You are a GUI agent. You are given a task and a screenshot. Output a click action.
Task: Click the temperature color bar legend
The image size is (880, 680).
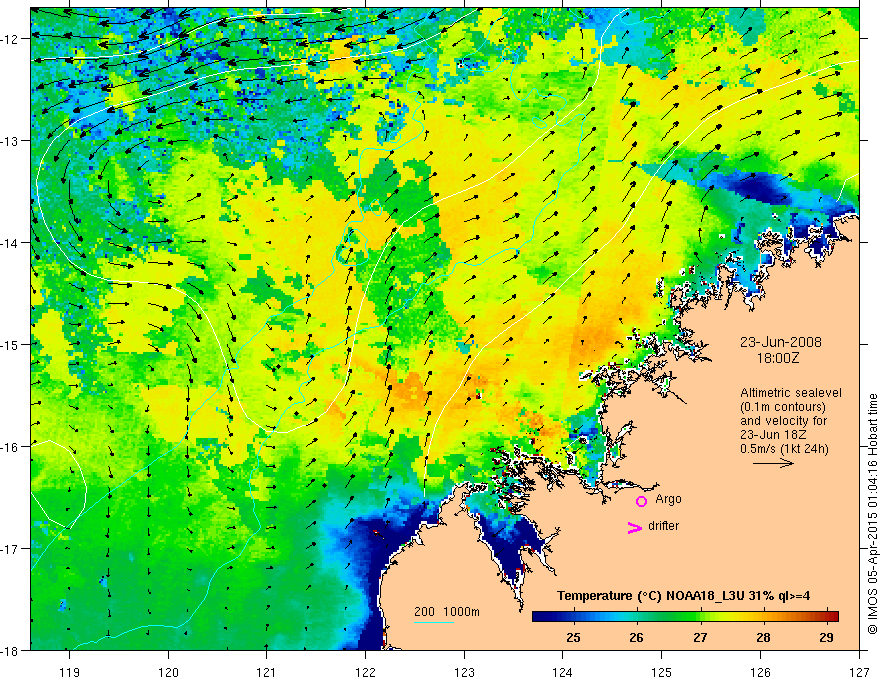point(685,616)
